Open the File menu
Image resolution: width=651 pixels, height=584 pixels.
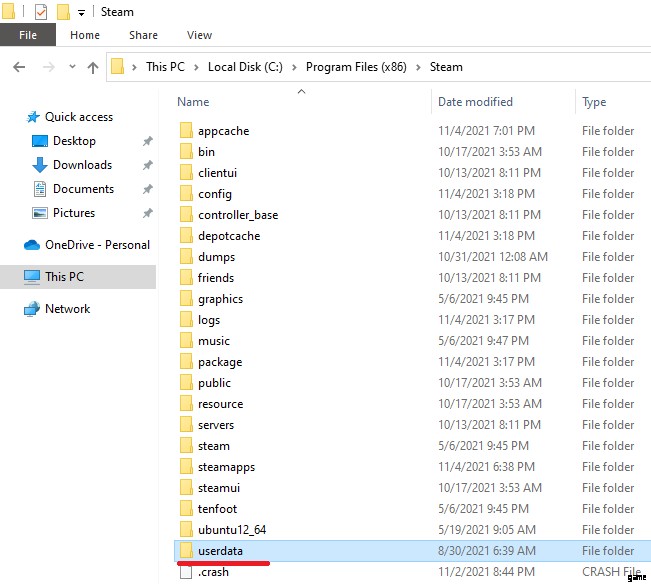pyautogui.click(x=28, y=35)
